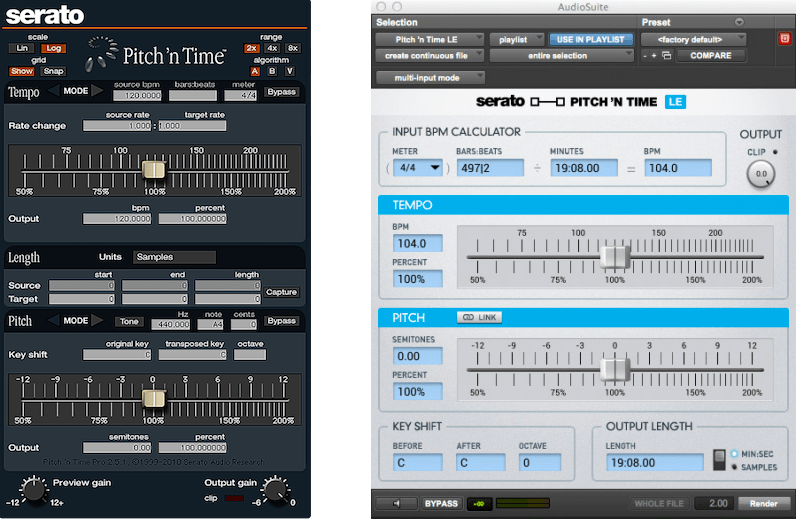This screenshot has width=796, height=519.
Task: Open the multi-input mode dropdown
Action: pos(430,78)
